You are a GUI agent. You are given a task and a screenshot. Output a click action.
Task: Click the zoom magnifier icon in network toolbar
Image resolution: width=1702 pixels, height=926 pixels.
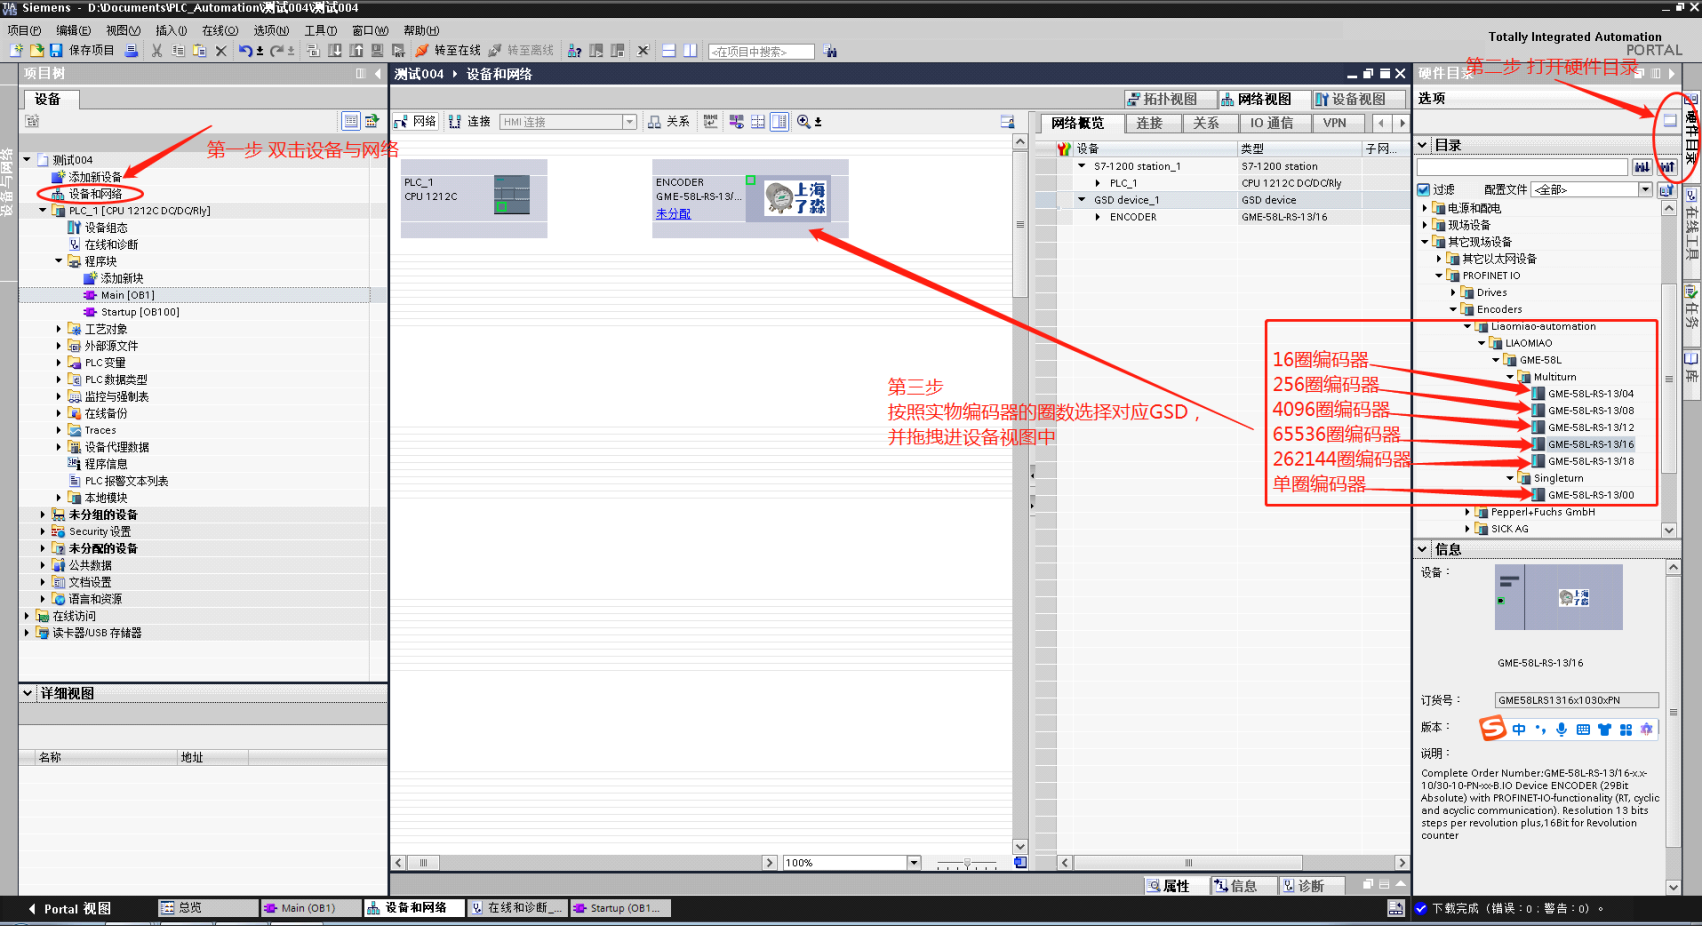(803, 121)
